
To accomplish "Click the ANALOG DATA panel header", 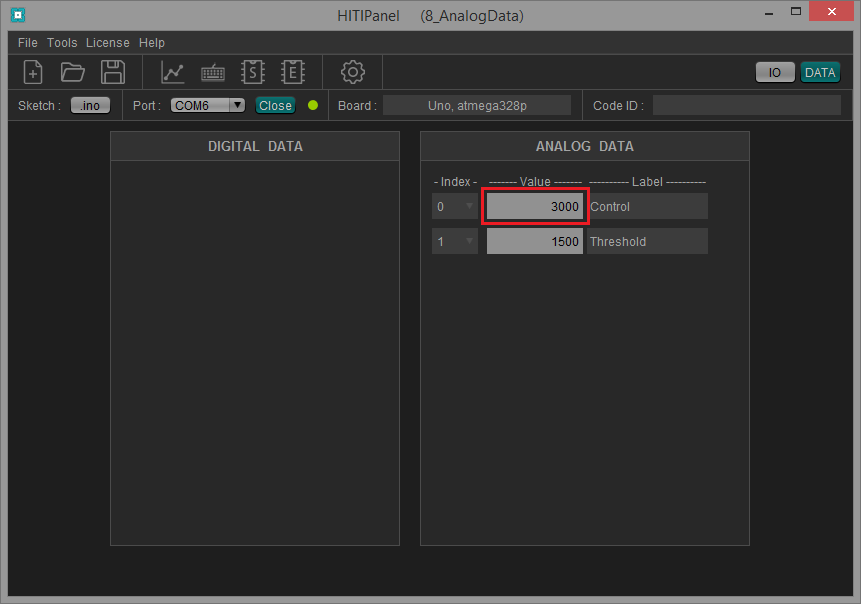I will (585, 146).
